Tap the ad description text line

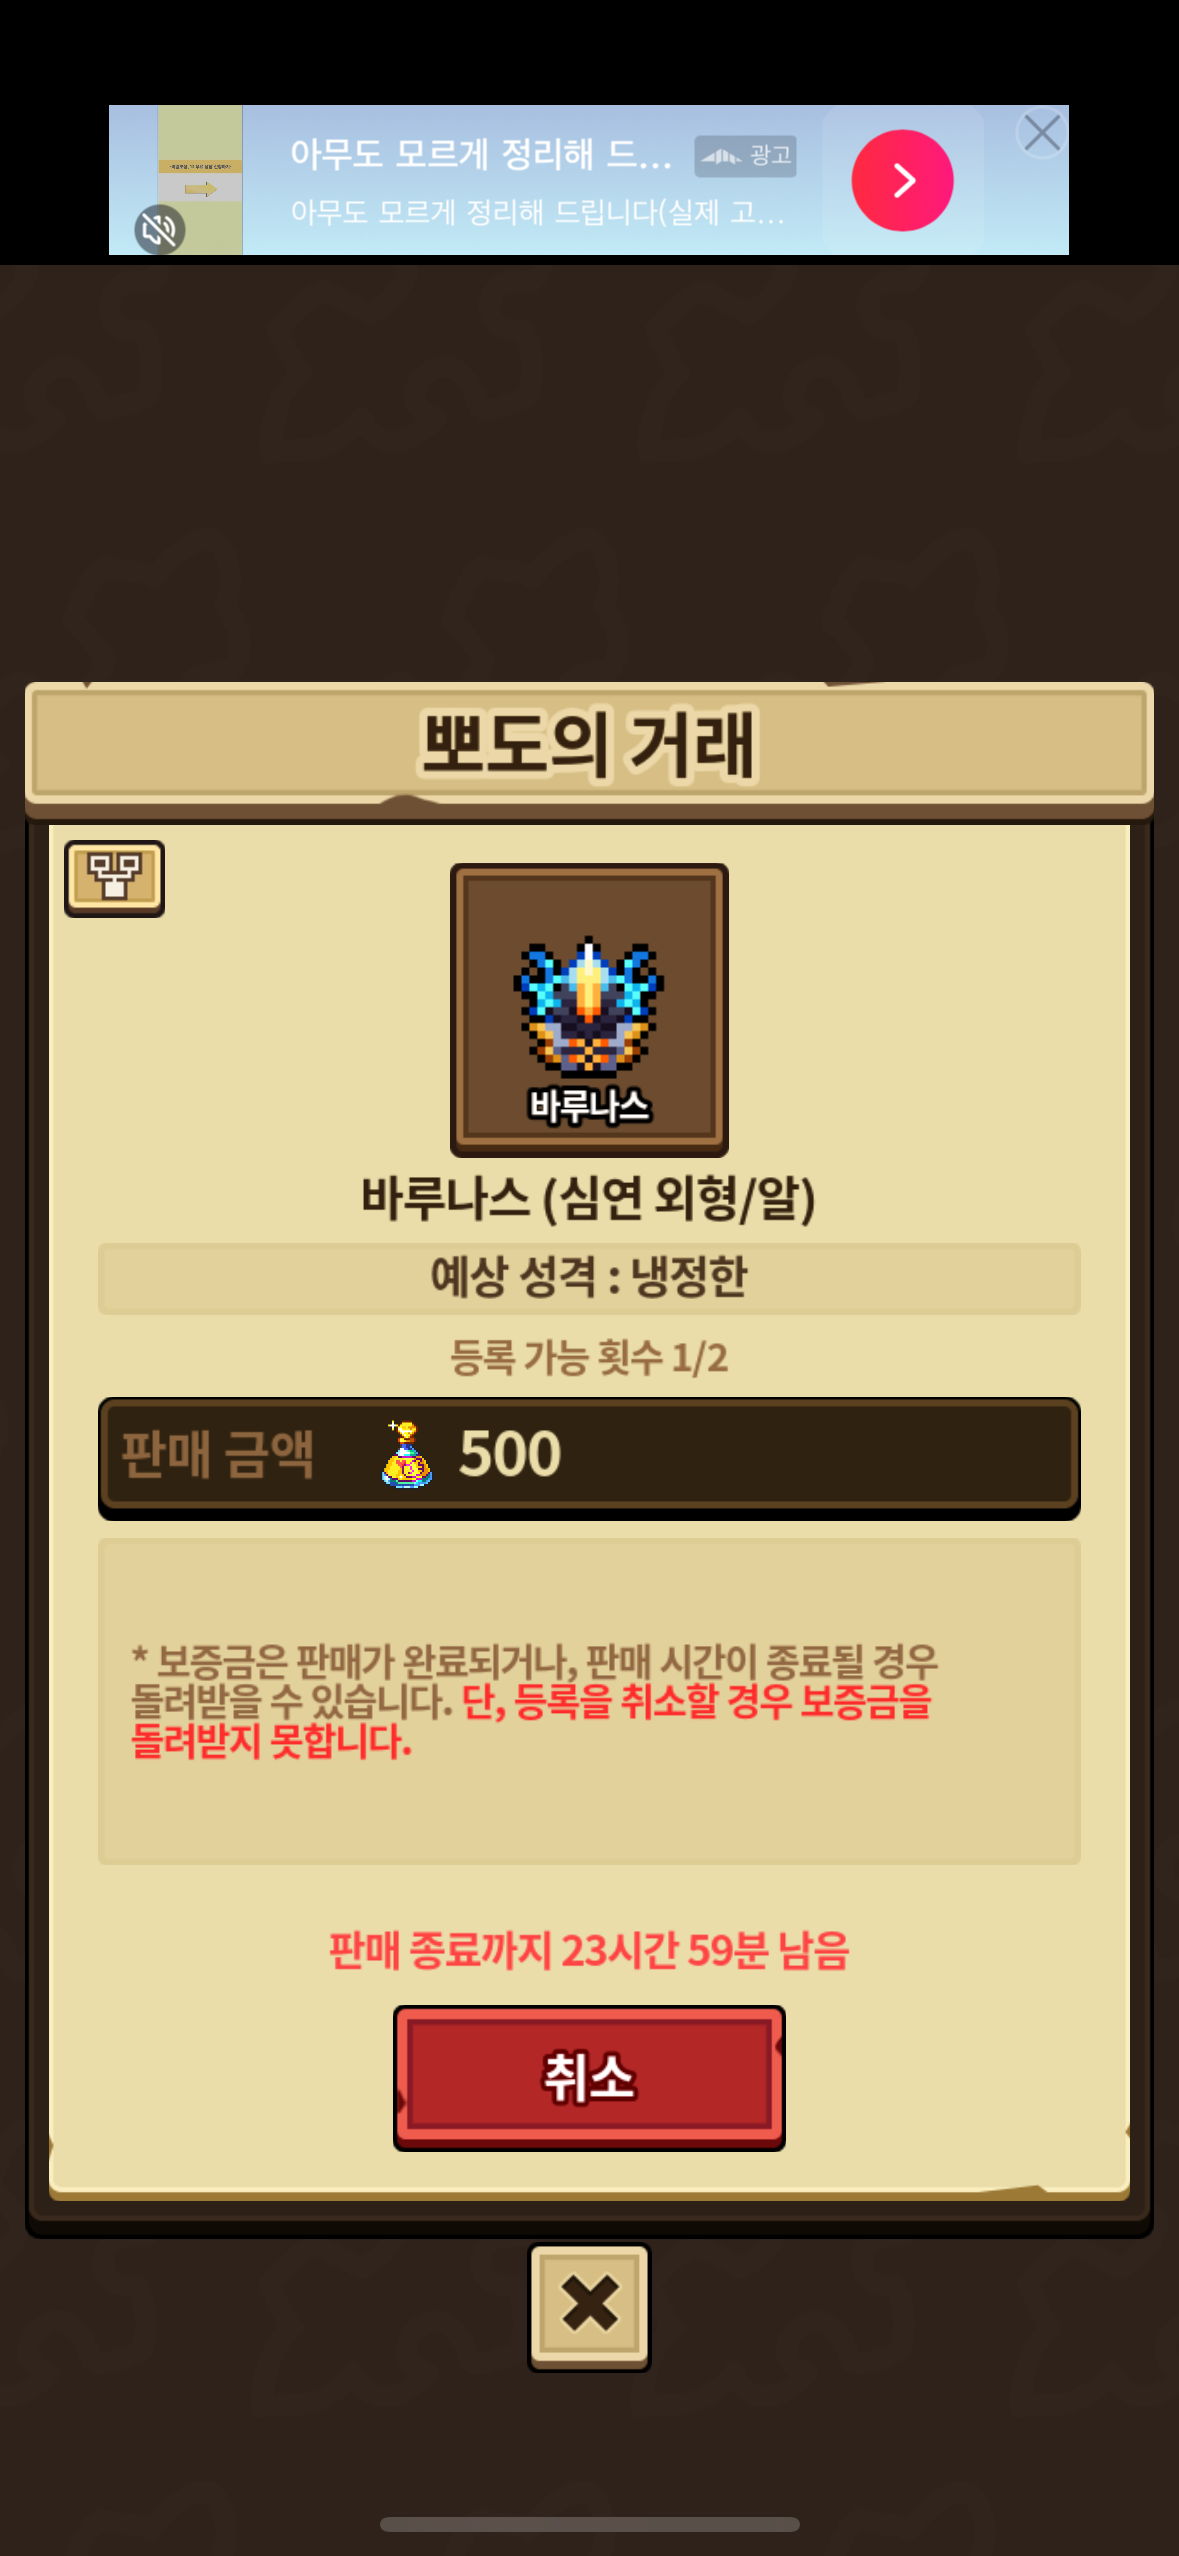click(538, 212)
